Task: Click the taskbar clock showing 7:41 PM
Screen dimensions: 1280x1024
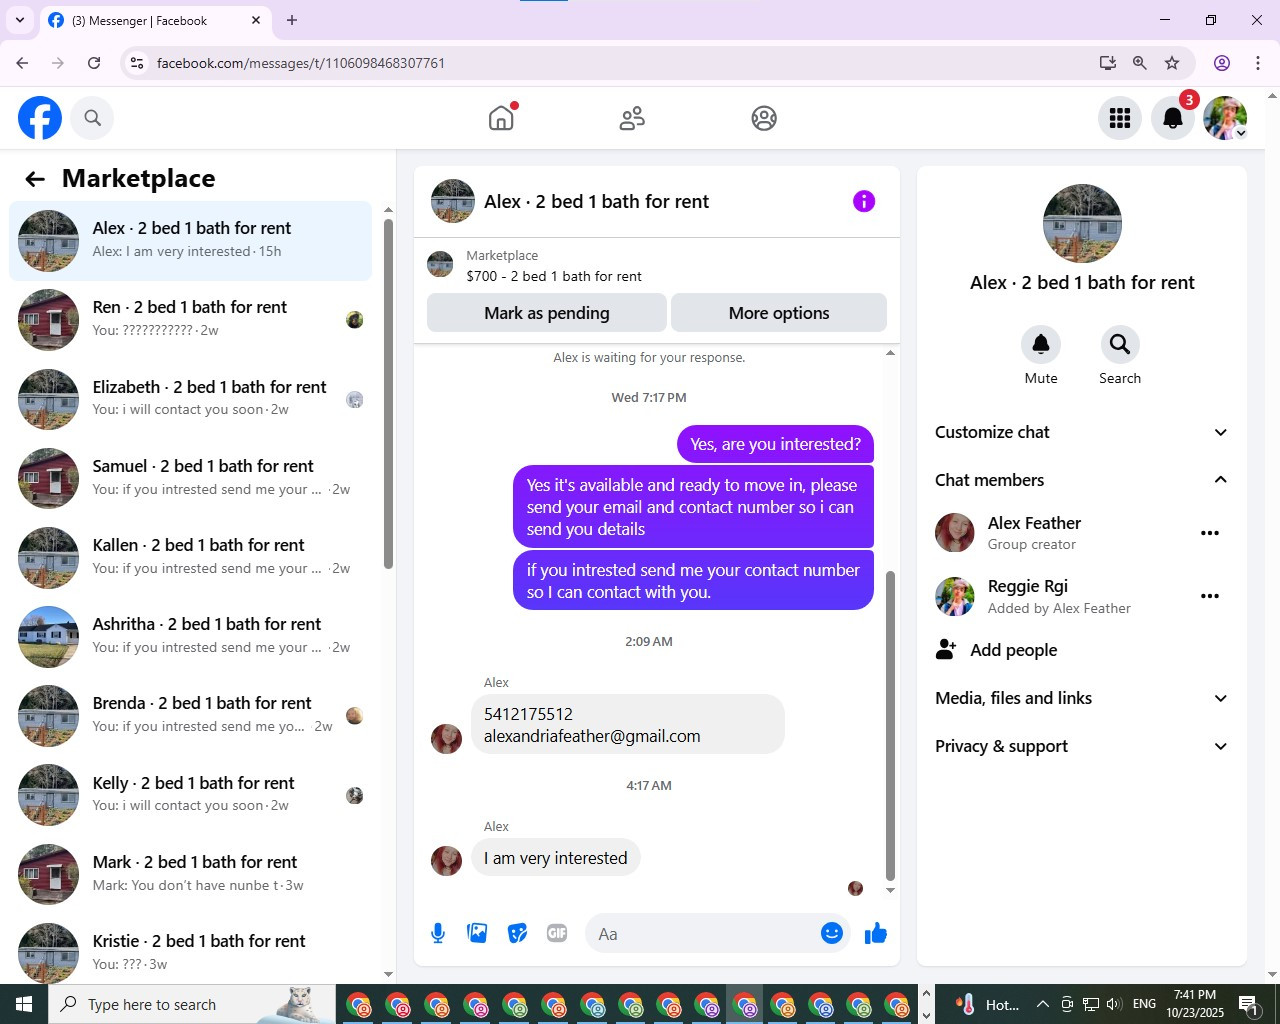Action: click(1195, 1004)
